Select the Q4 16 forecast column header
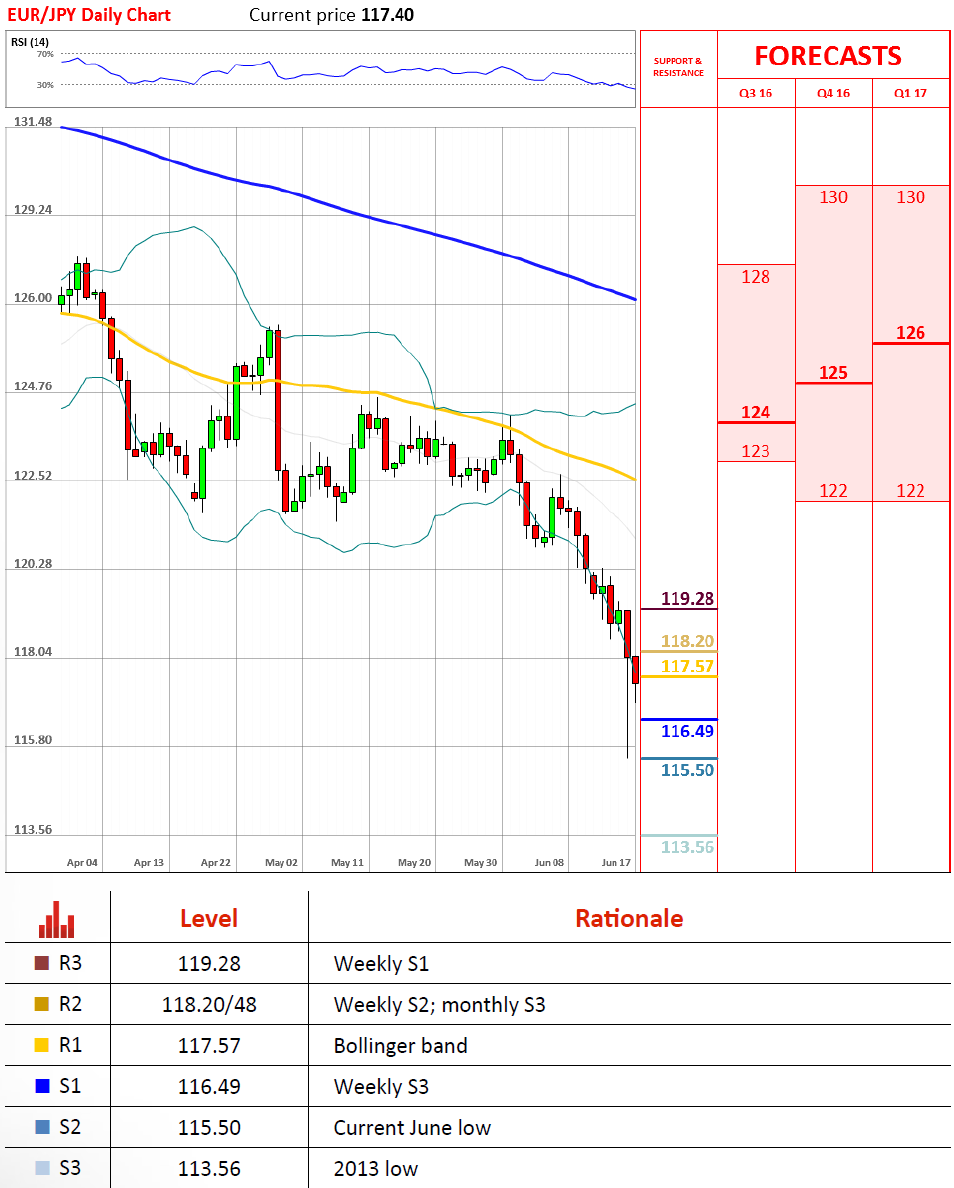The image size is (954, 1188). (x=833, y=93)
